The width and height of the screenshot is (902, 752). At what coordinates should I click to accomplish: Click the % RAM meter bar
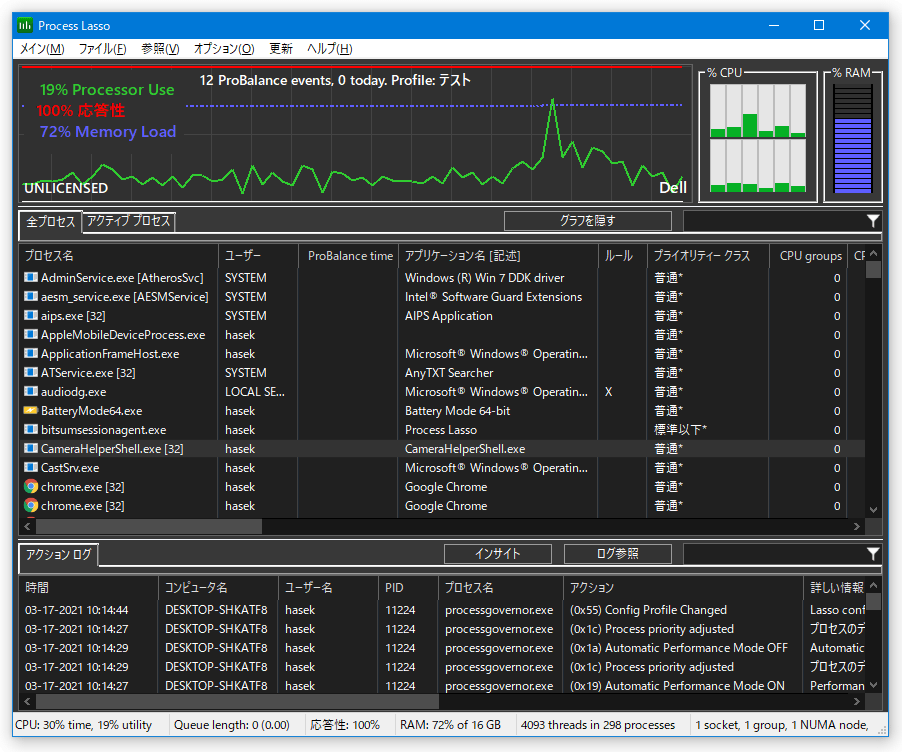point(853,138)
